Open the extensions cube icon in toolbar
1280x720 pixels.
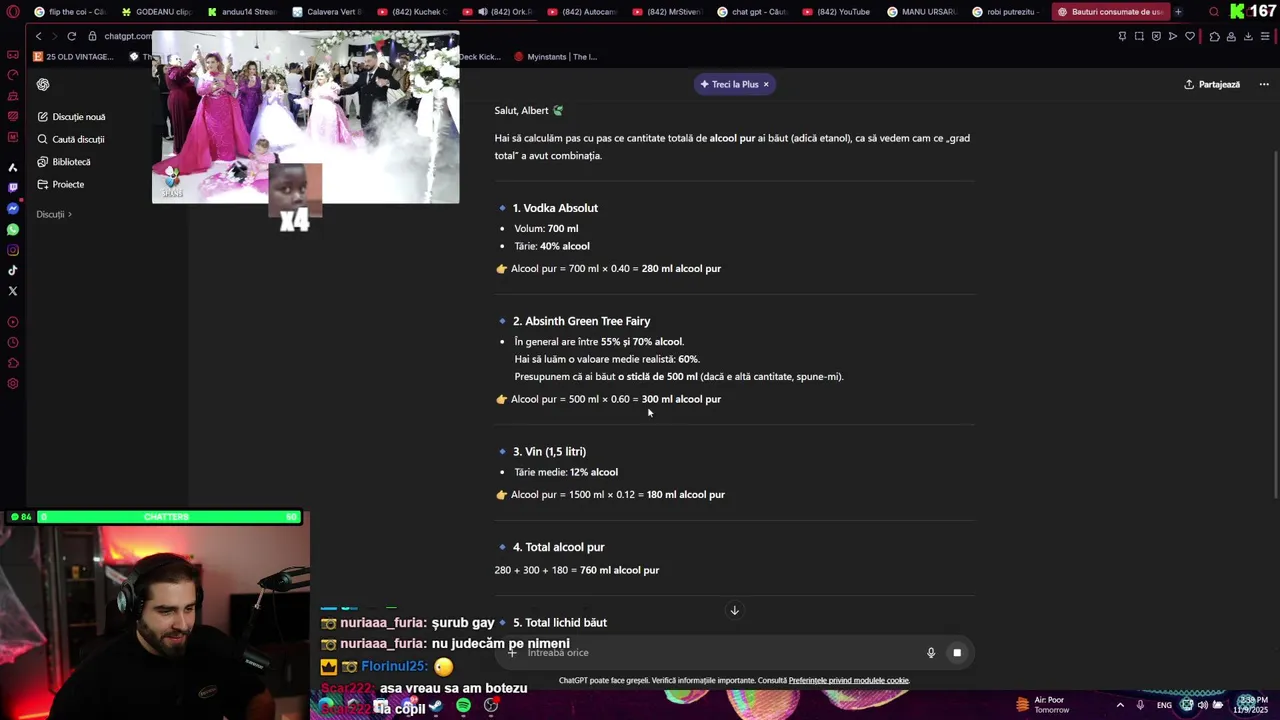[1214, 36]
